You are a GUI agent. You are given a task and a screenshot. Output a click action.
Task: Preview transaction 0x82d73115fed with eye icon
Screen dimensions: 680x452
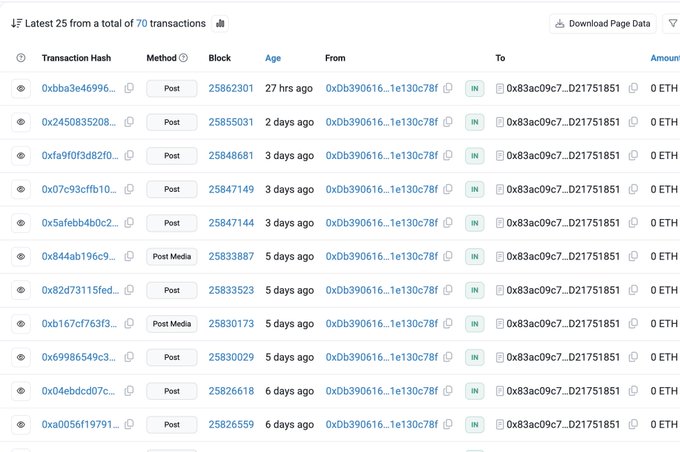point(21,290)
